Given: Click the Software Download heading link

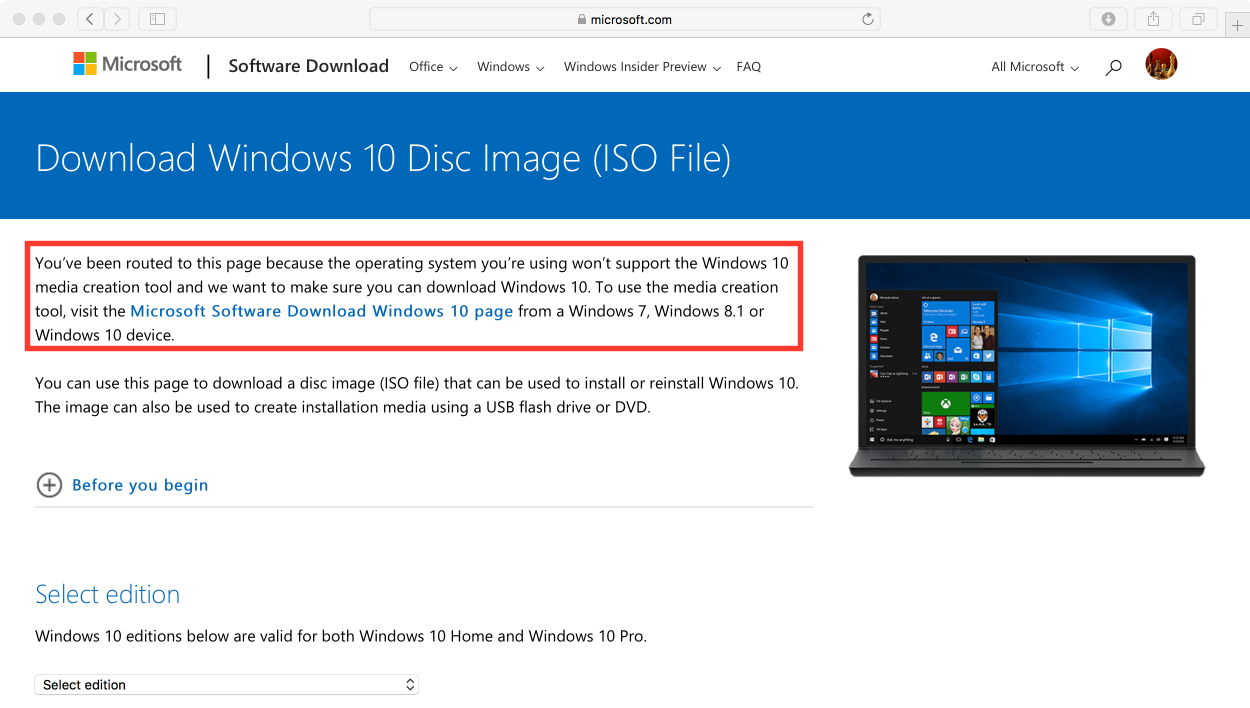Looking at the screenshot, I should [308, 66].
